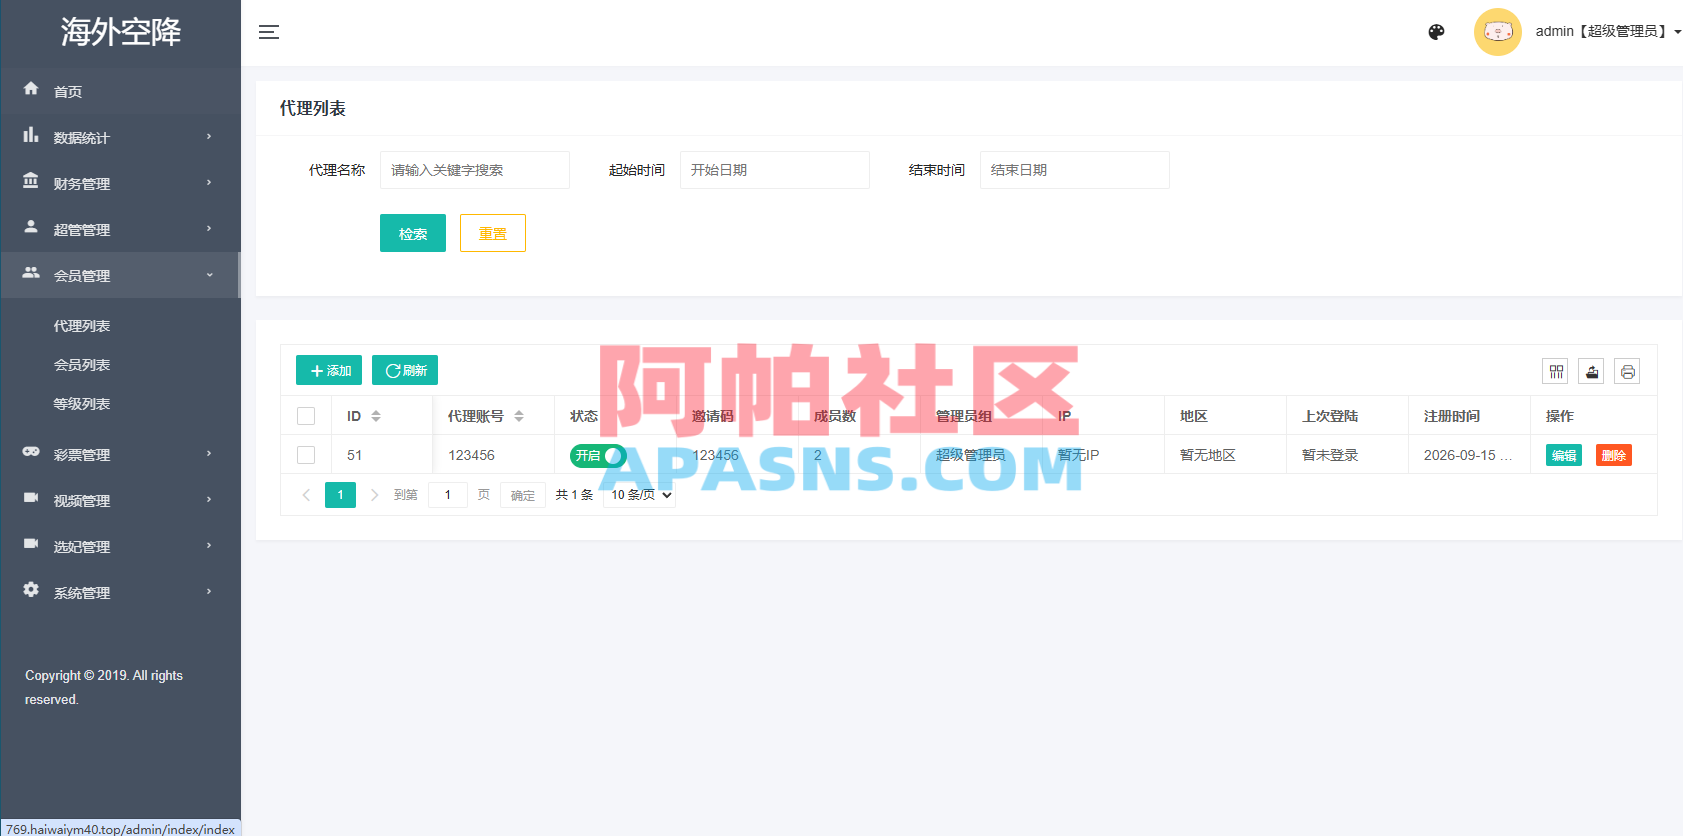Click the gear icon for 系统管理

coord(31,590)
